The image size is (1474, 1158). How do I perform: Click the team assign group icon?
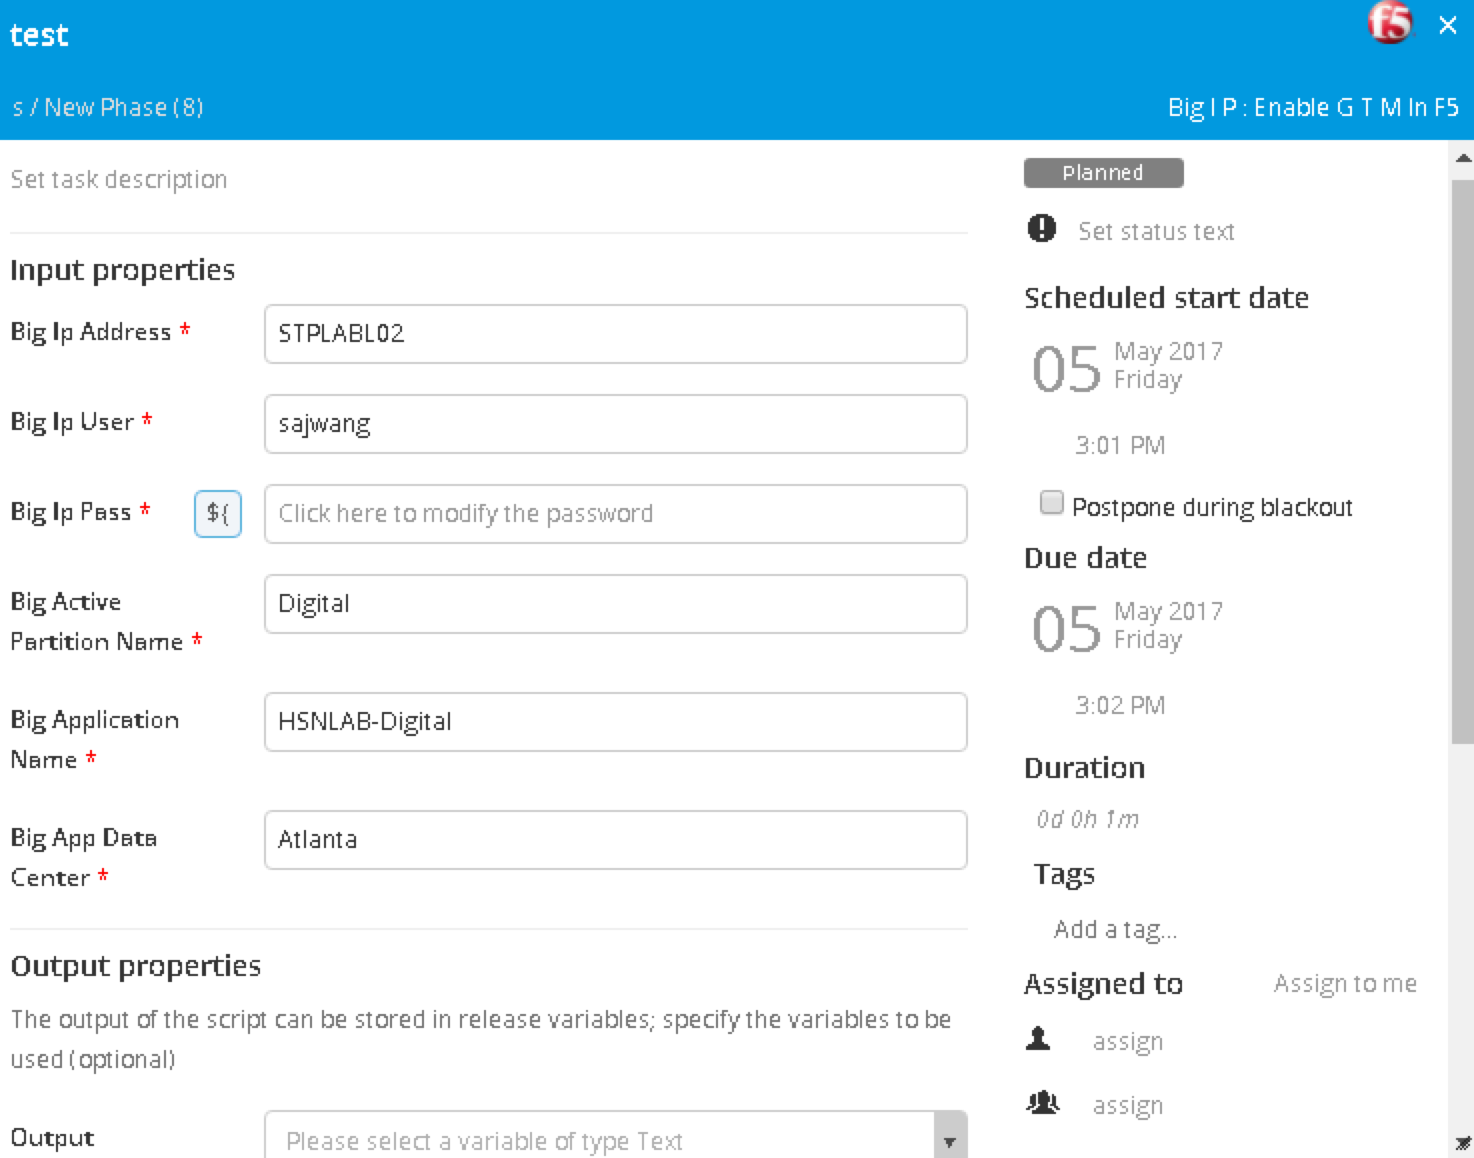(x=1042, y=1103)
